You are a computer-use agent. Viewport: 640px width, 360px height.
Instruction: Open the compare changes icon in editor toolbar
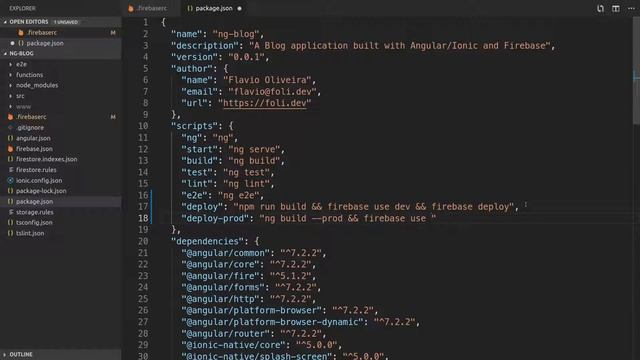pos(600,8)
